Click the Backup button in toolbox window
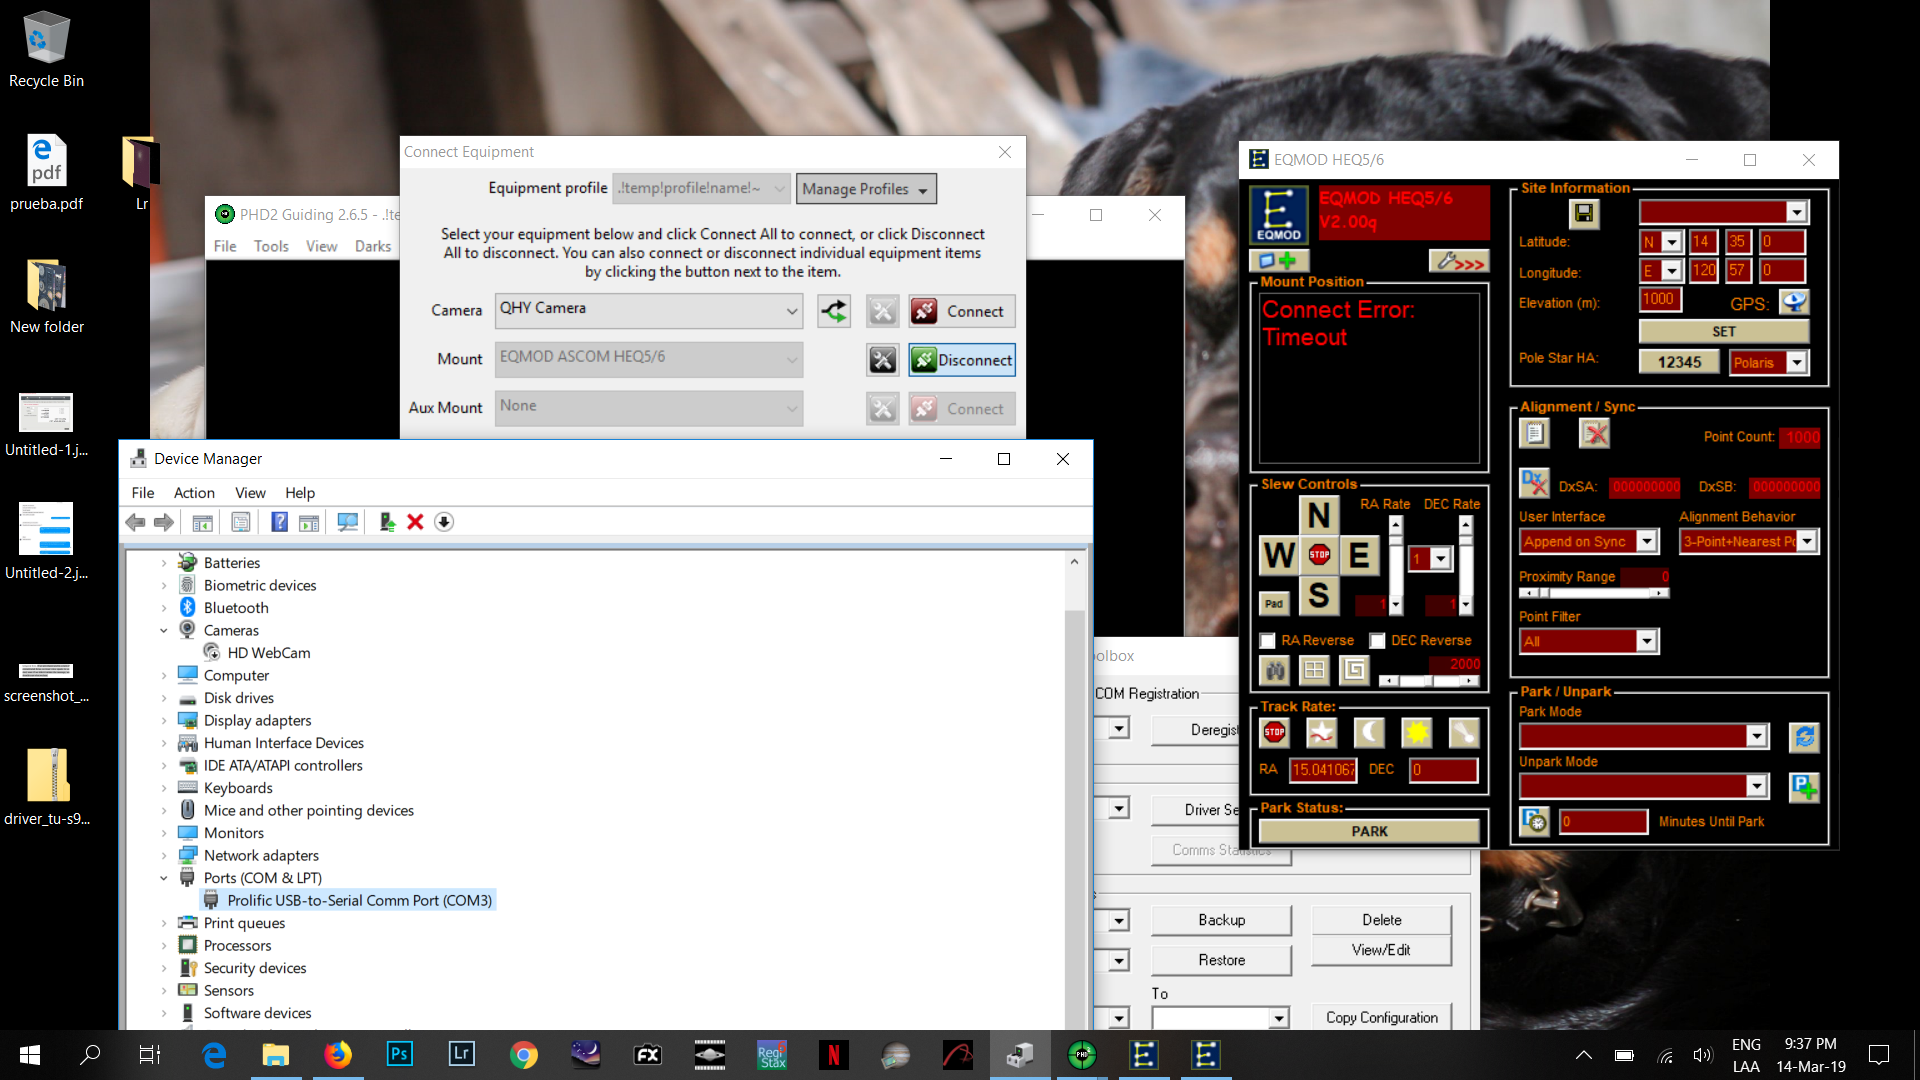 pos(1221,920)
